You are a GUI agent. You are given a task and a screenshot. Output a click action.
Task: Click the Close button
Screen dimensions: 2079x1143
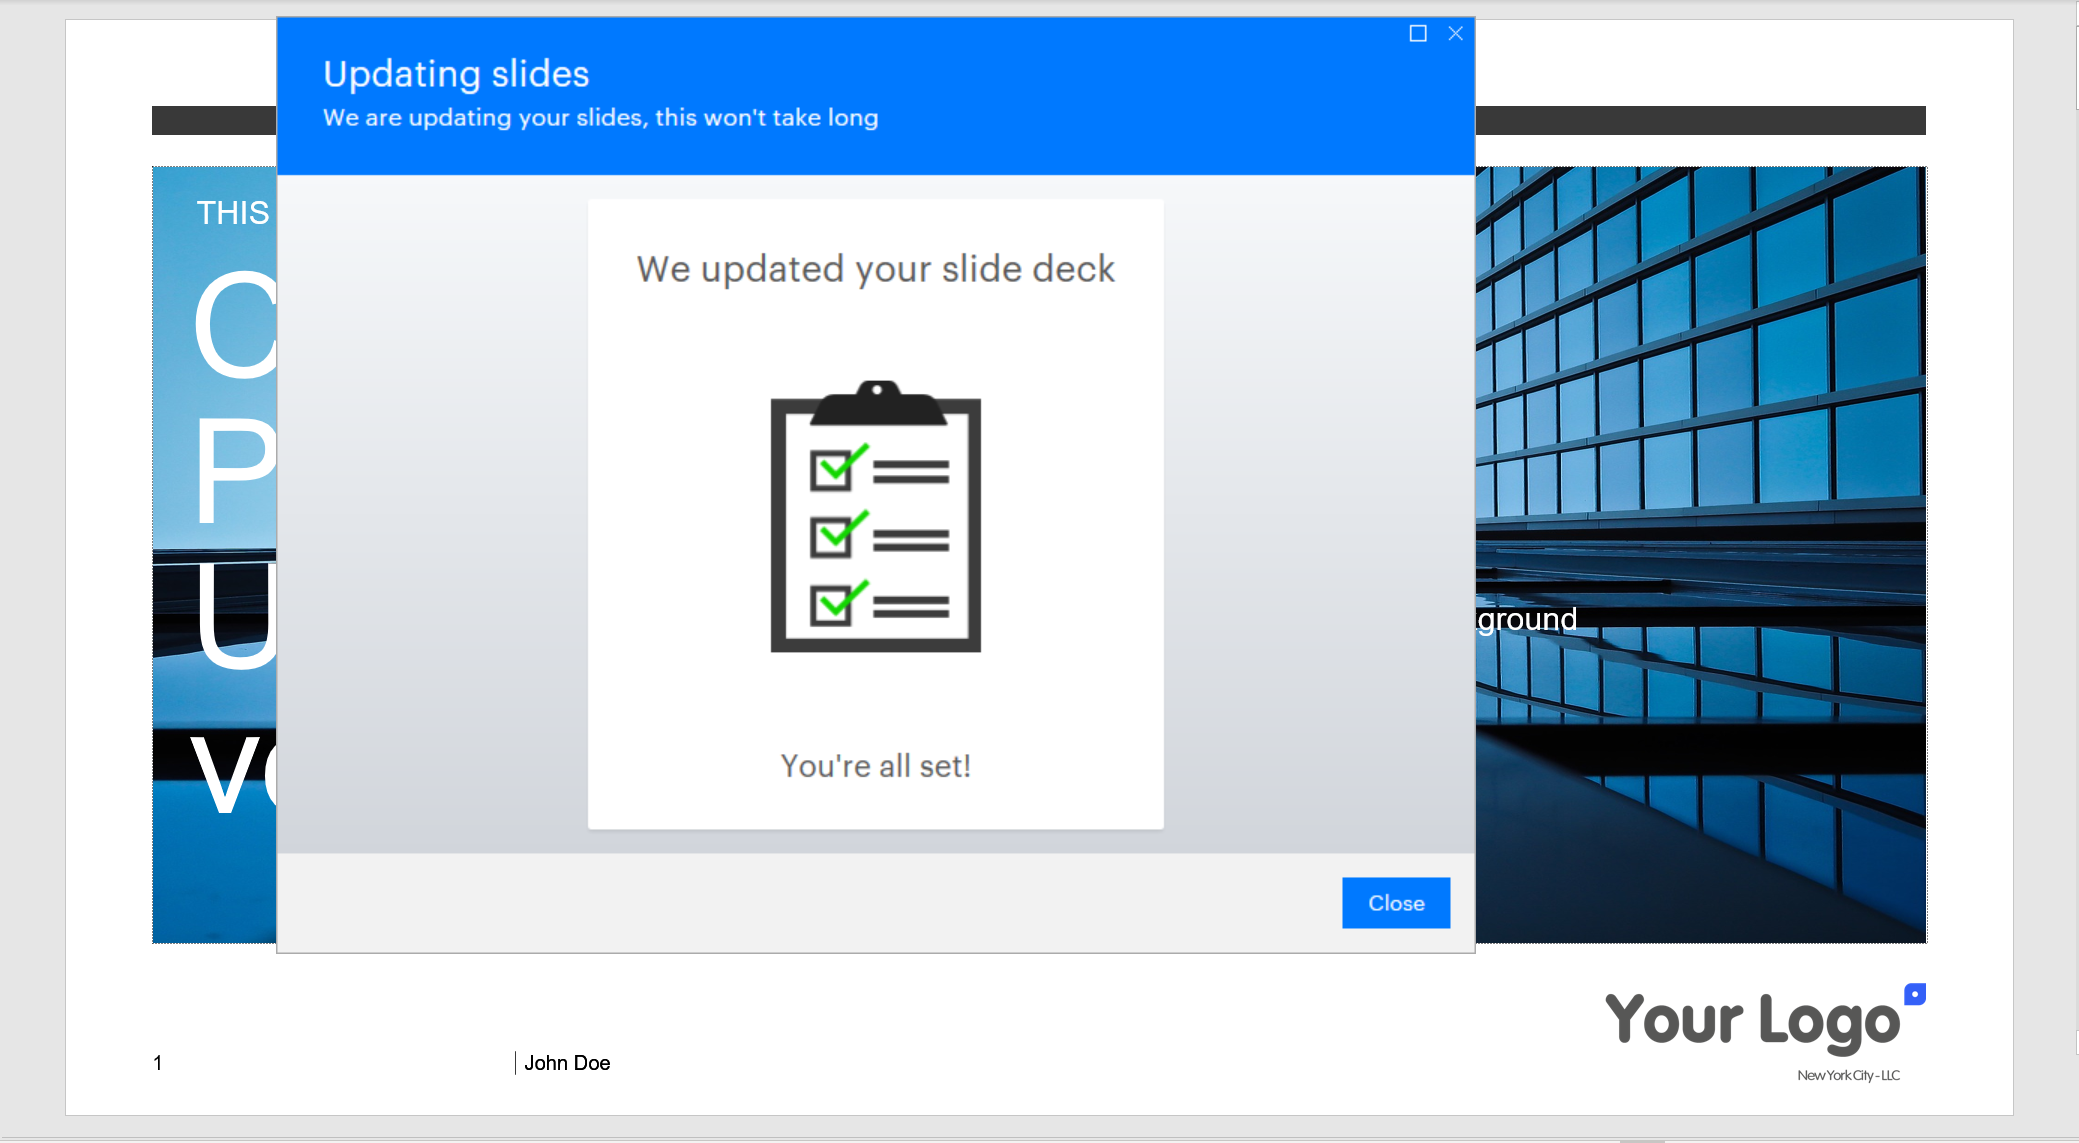click(x=1395, y=902)
